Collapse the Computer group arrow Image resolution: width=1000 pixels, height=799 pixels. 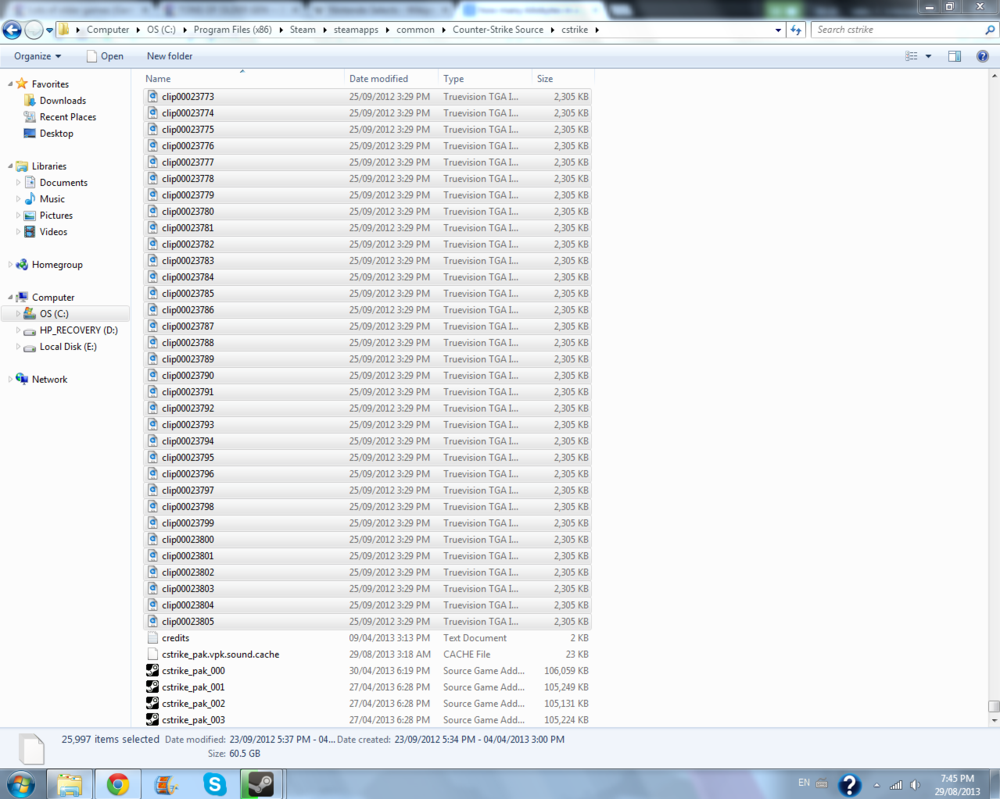10,298
